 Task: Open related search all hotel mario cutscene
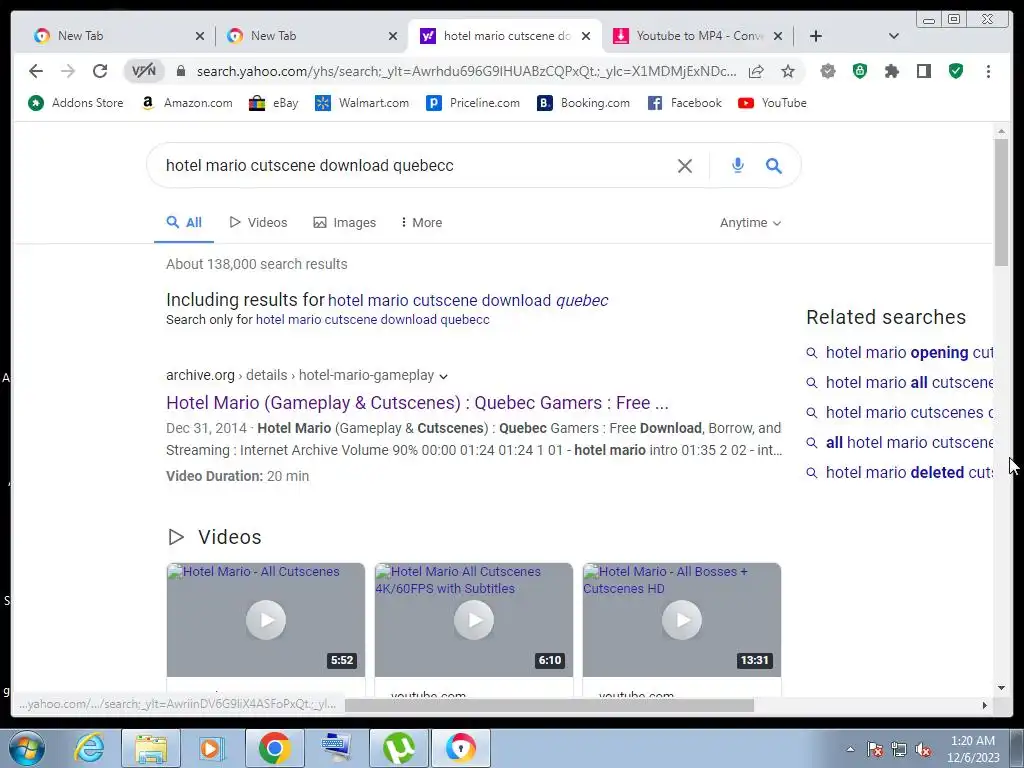tap(909, 443)
